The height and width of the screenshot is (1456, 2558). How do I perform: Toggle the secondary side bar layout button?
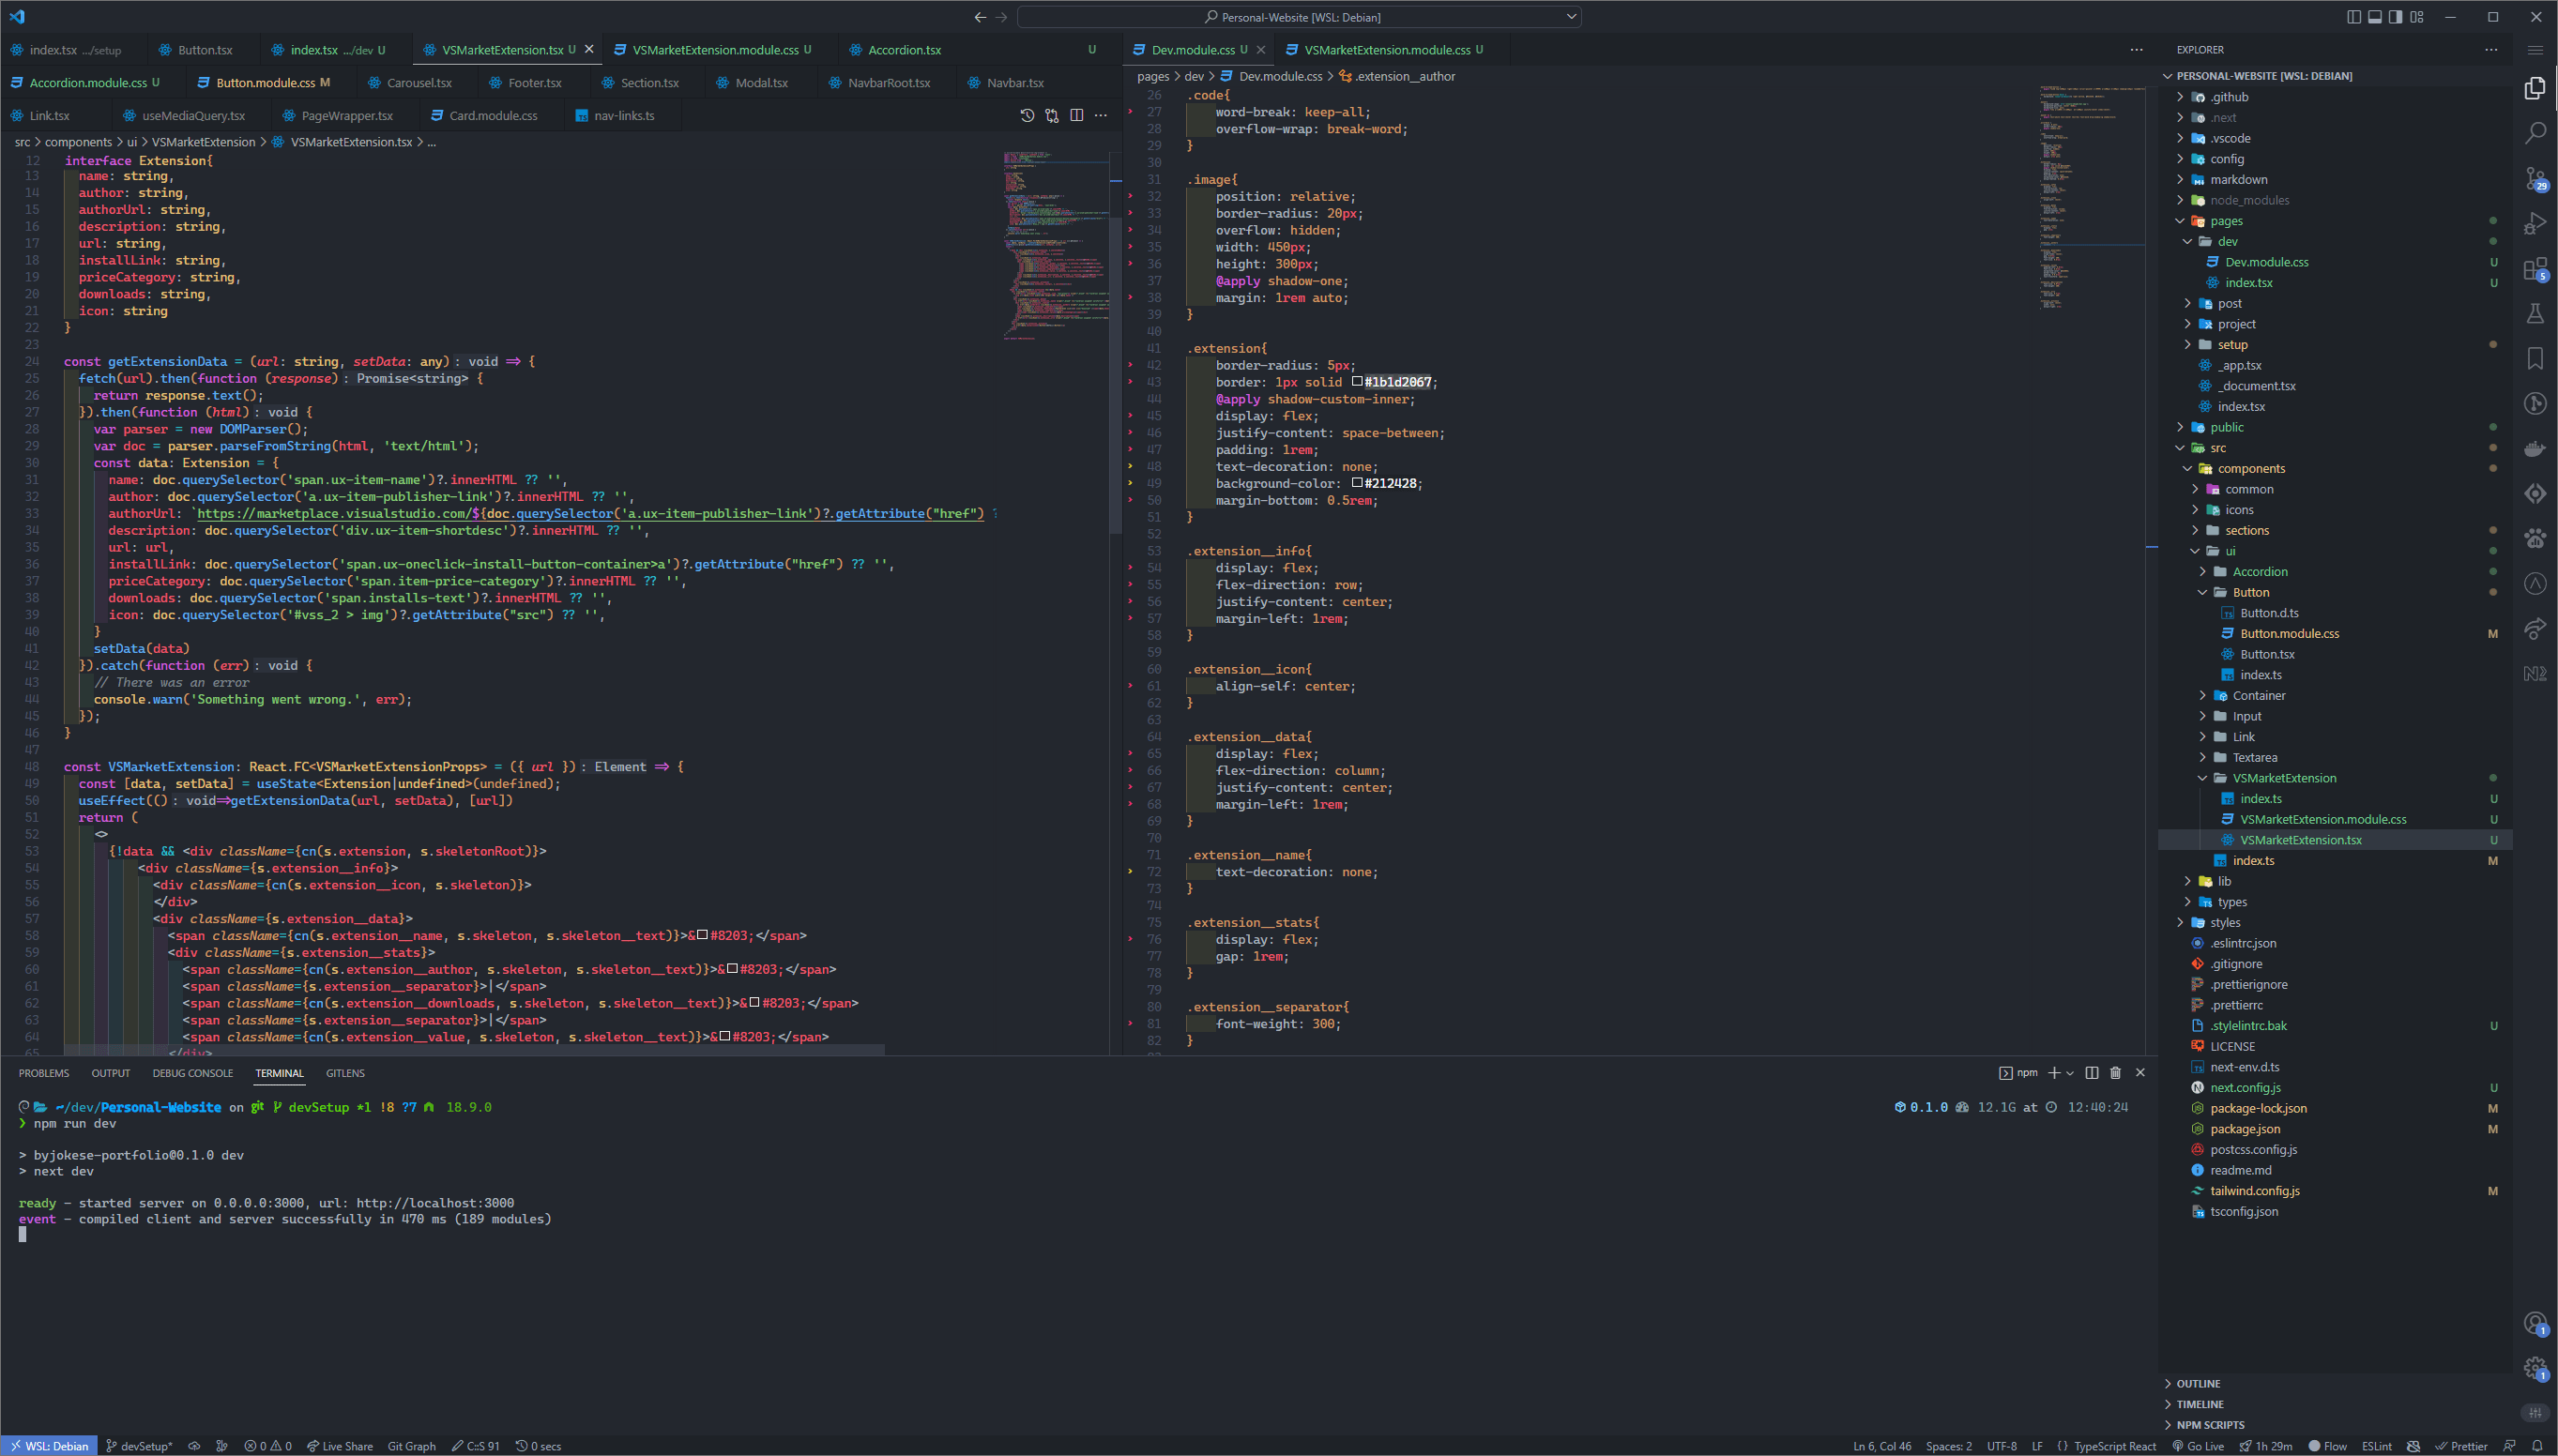tap(2395, 17)
